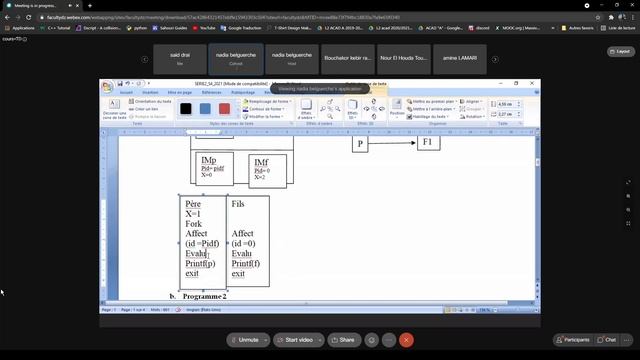Open Contour de forme dropdown
Screen dimensions: 640x360
(264, 109)
